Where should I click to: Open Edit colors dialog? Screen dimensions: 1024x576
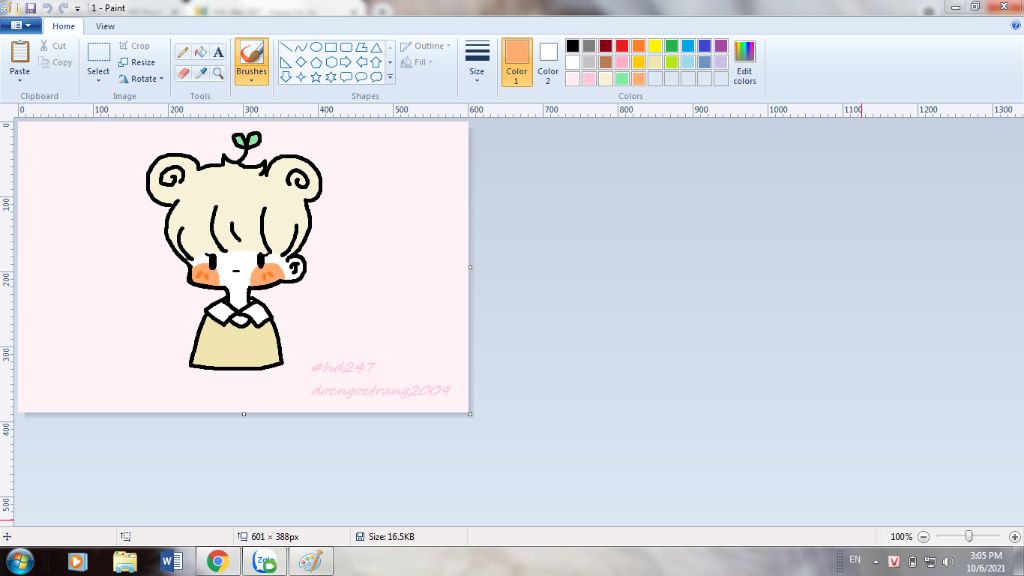[x=744, y=62]
